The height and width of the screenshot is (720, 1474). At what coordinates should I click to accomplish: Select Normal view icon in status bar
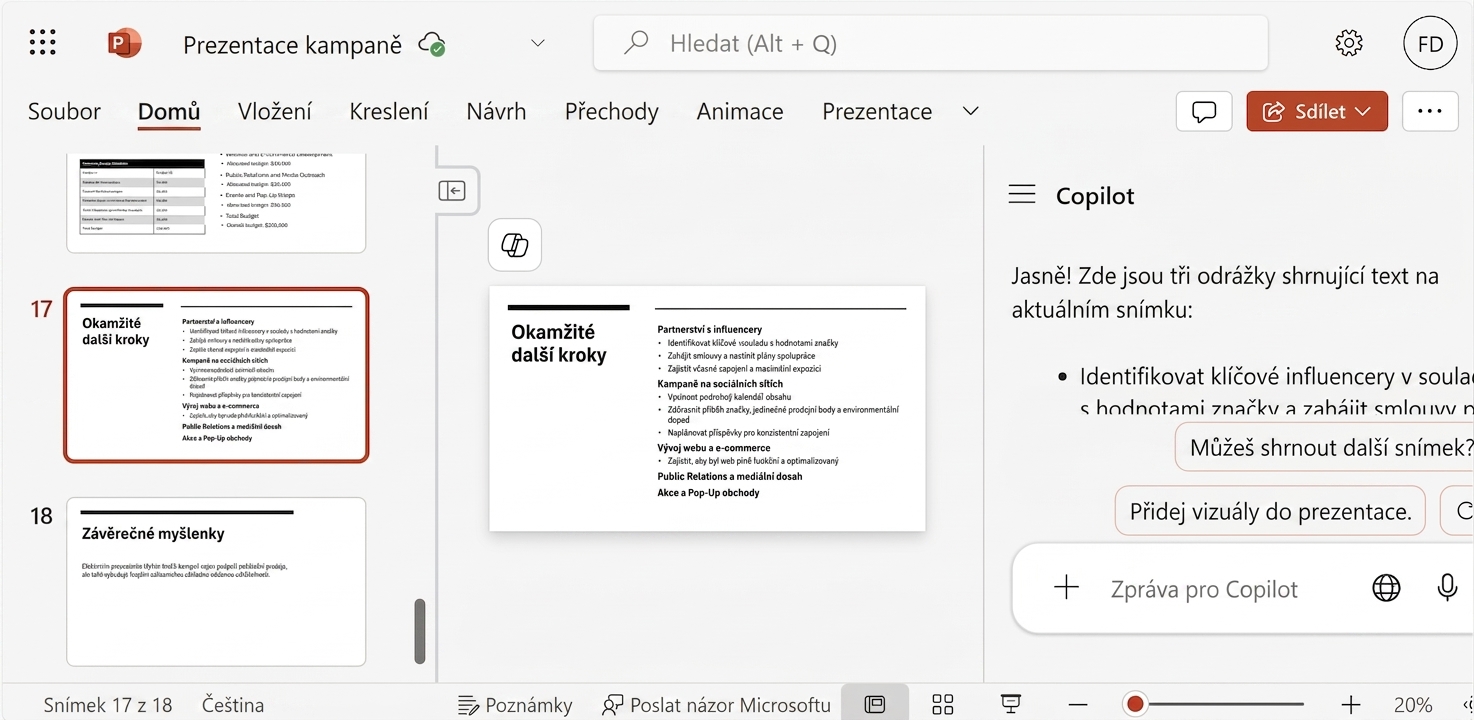pyautogui.click(x=875, y=704)
